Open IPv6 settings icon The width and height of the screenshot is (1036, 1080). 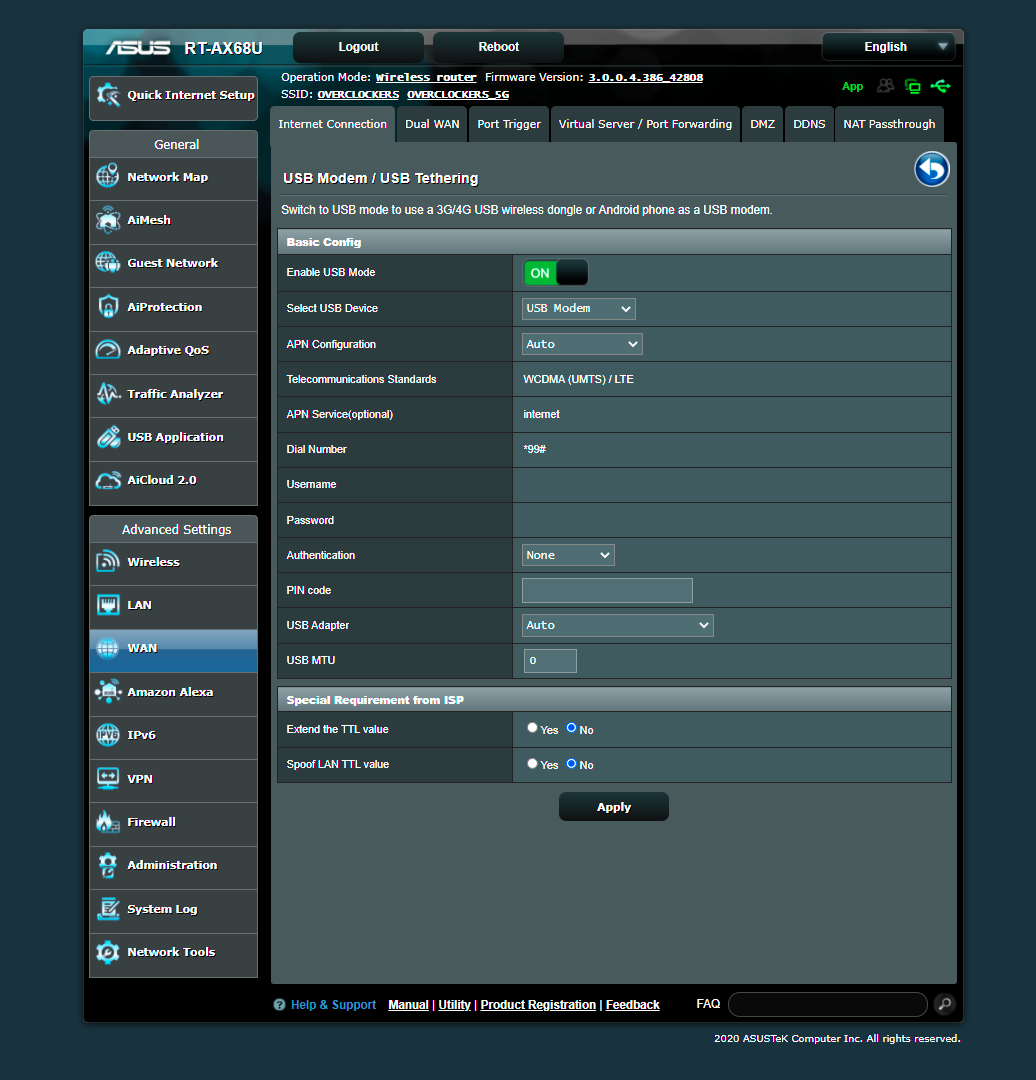pos(107,735)
